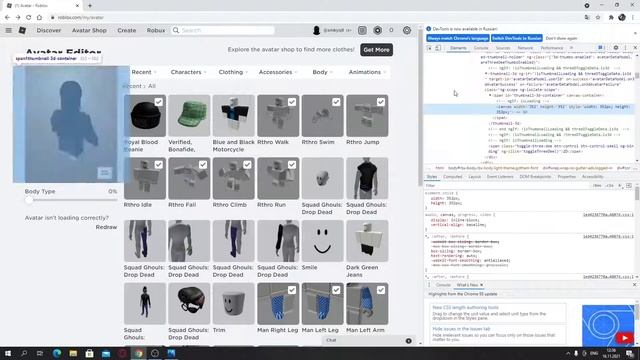Toggle DevTools device toolbar icon

[438, 48]
